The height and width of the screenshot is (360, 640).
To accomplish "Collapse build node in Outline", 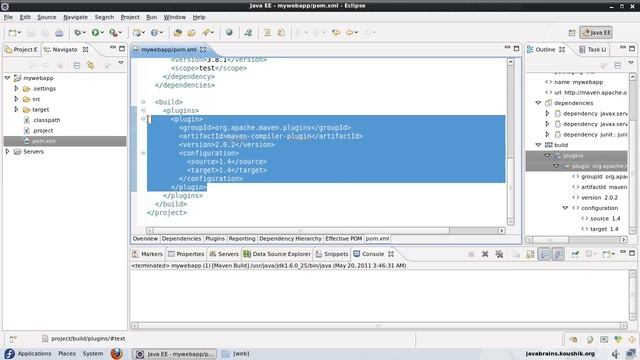I will (538, 145).
